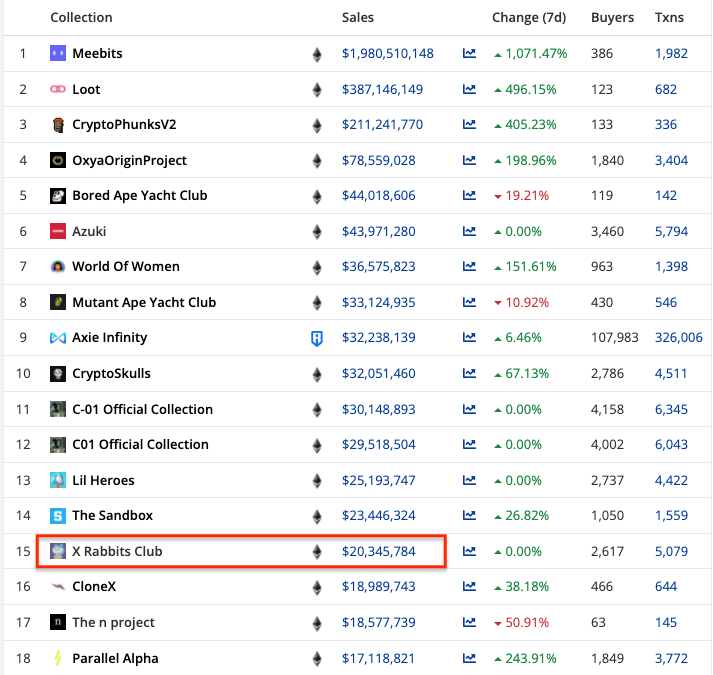Click the Bored Ape Yacht Club avatar
Image resolution: width=713 pixels, height=675 pixels.
pos(58,196)
